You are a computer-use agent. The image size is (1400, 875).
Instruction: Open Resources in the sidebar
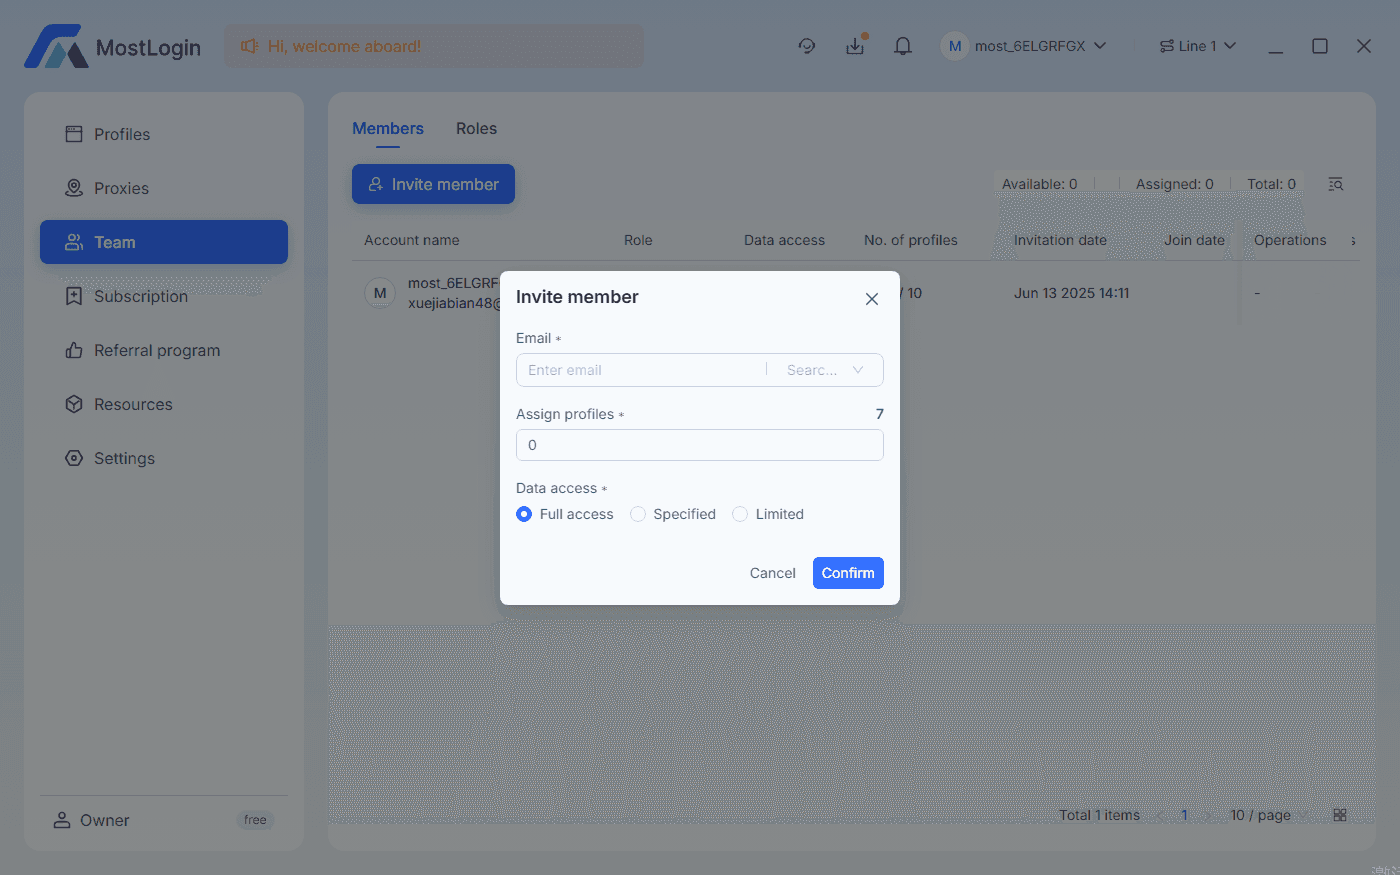pyautogui.click(x=164, y=404)
